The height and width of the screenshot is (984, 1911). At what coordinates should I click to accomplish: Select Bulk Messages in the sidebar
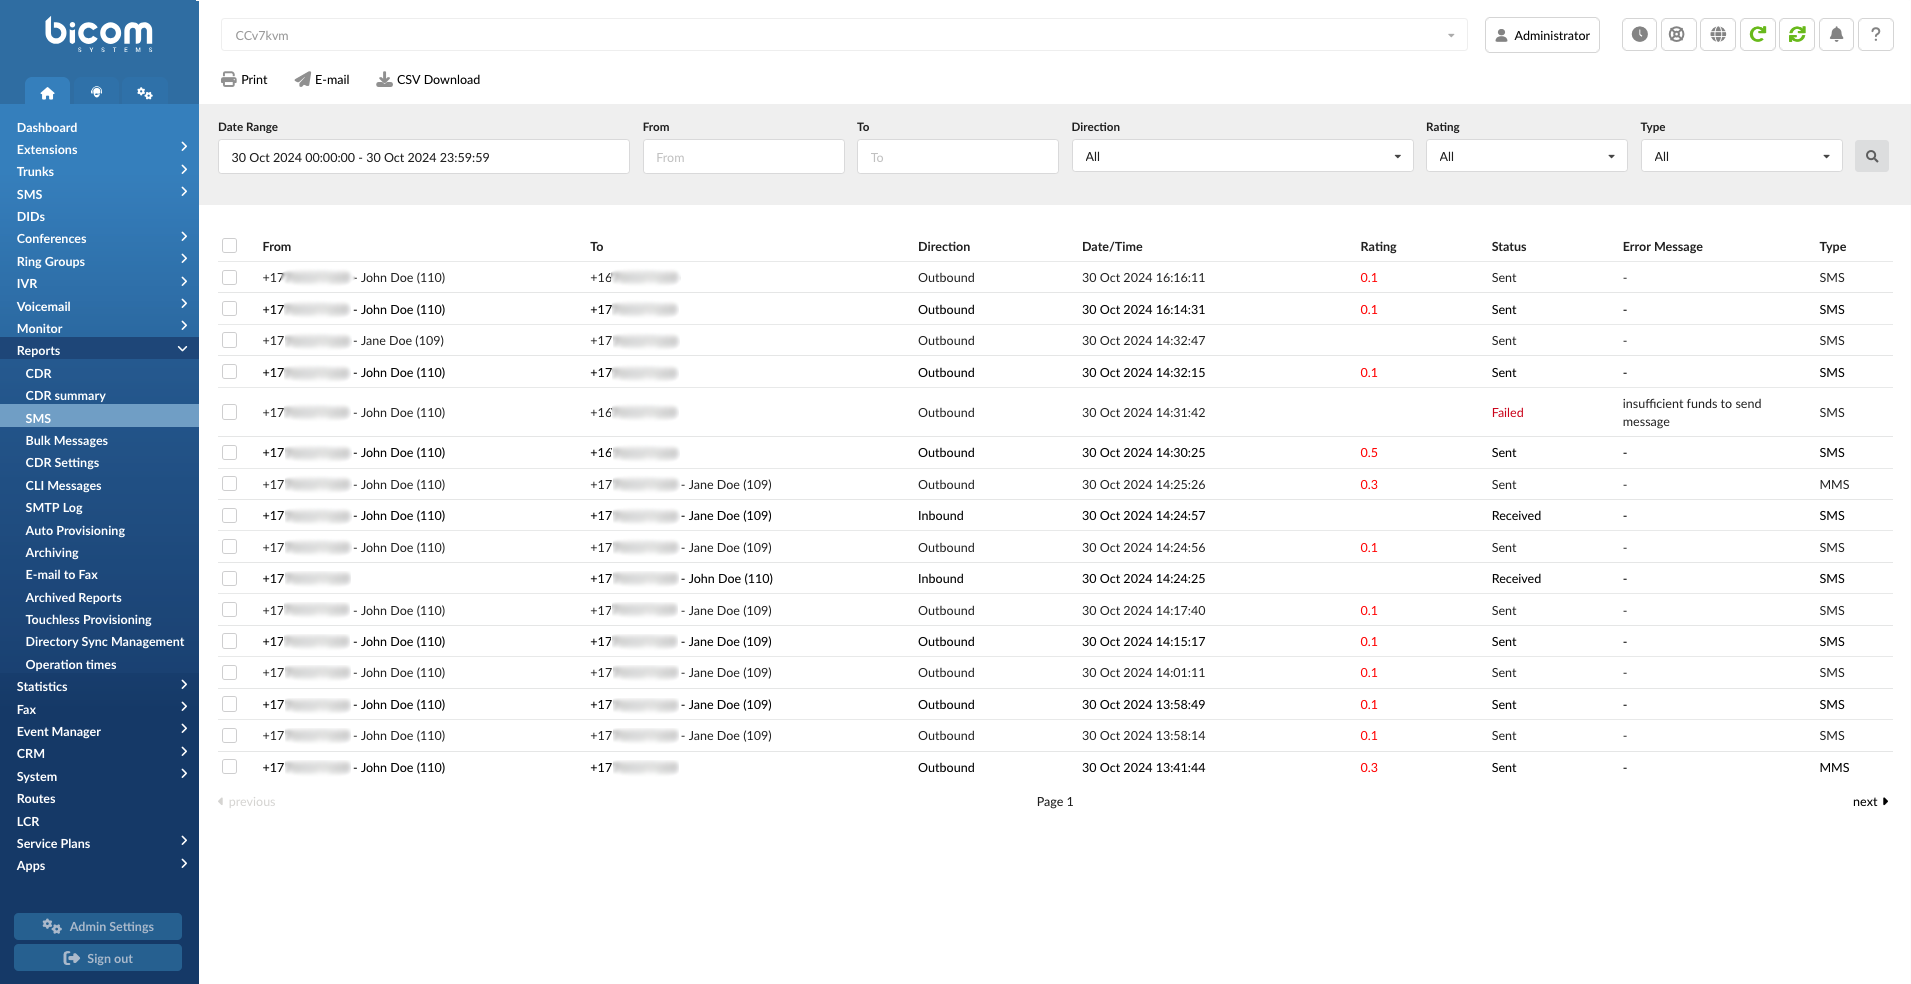pyautogui.click(x=66, y=441)
